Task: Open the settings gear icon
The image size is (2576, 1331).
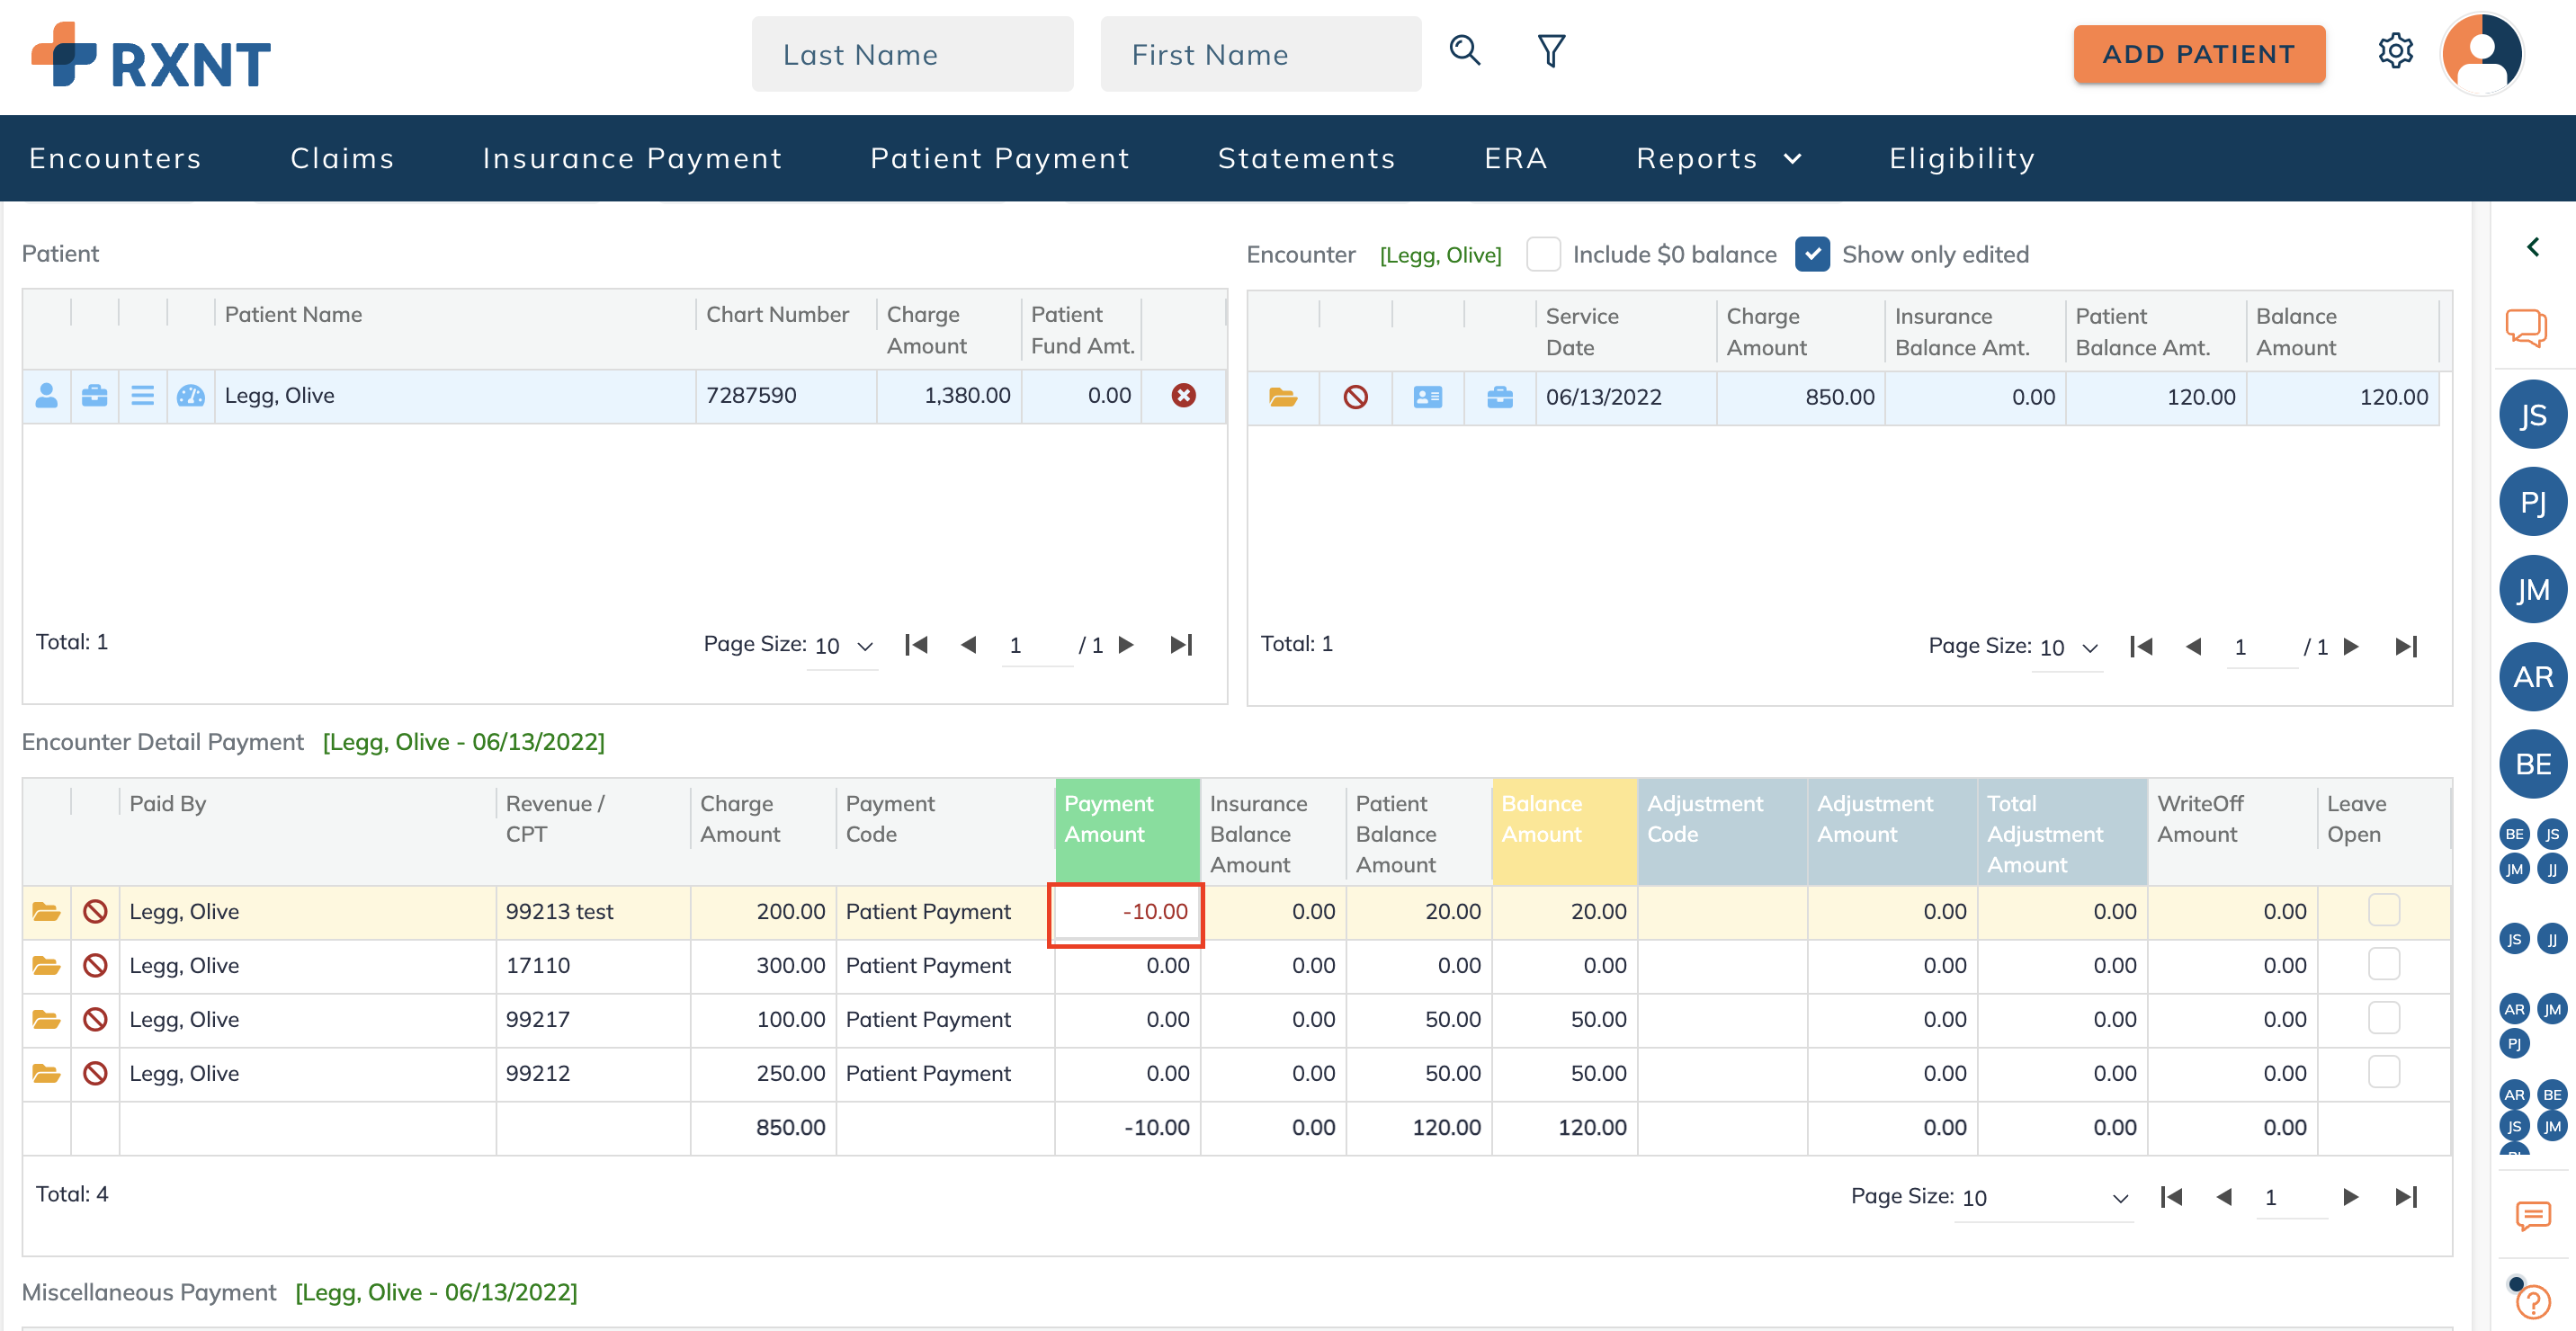Action: tap(2395, 51)
